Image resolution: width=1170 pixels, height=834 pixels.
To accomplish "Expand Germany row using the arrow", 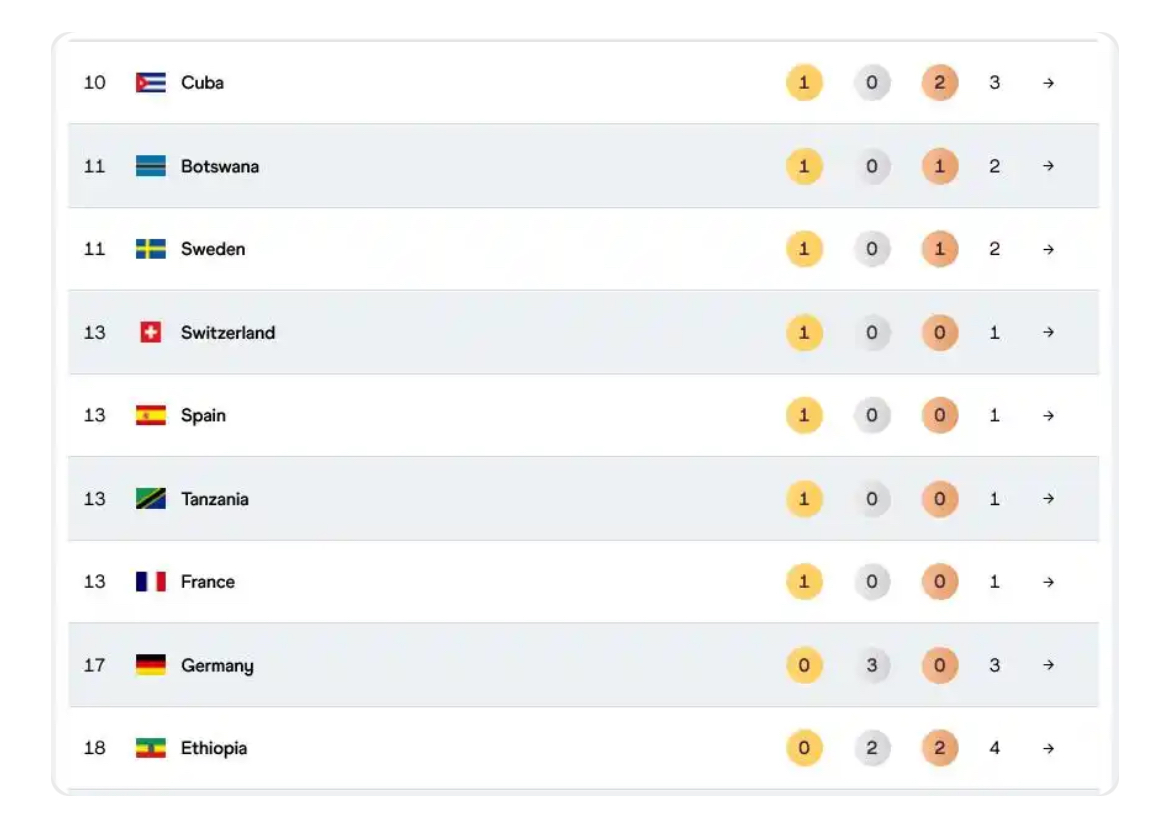I will (1048, 665).
